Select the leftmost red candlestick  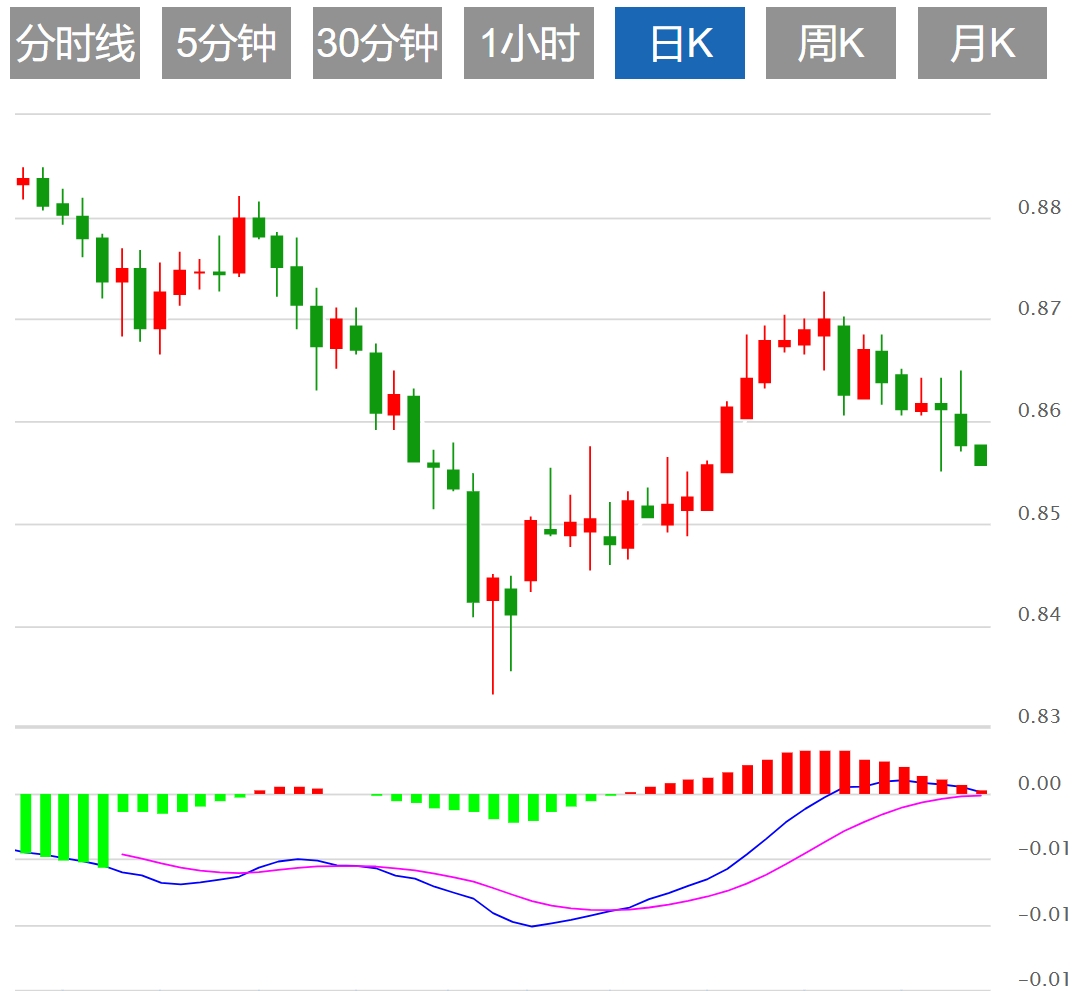click(x=23, y=181)
